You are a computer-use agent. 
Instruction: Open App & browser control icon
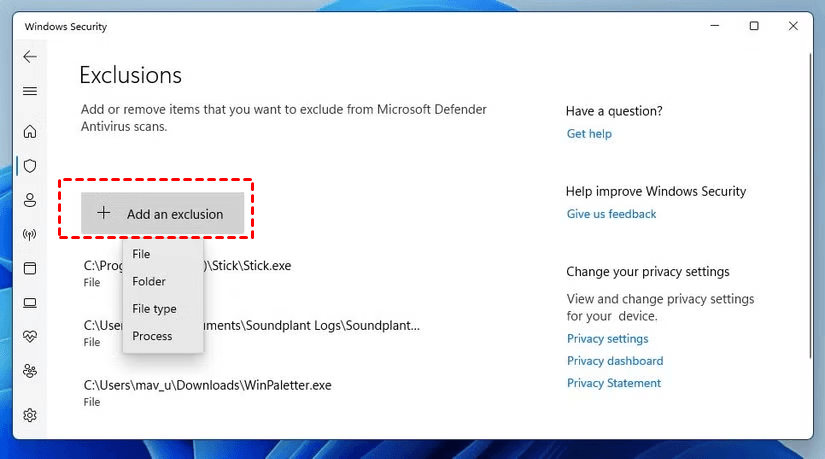pyautogui.click(x=30, y=269)
